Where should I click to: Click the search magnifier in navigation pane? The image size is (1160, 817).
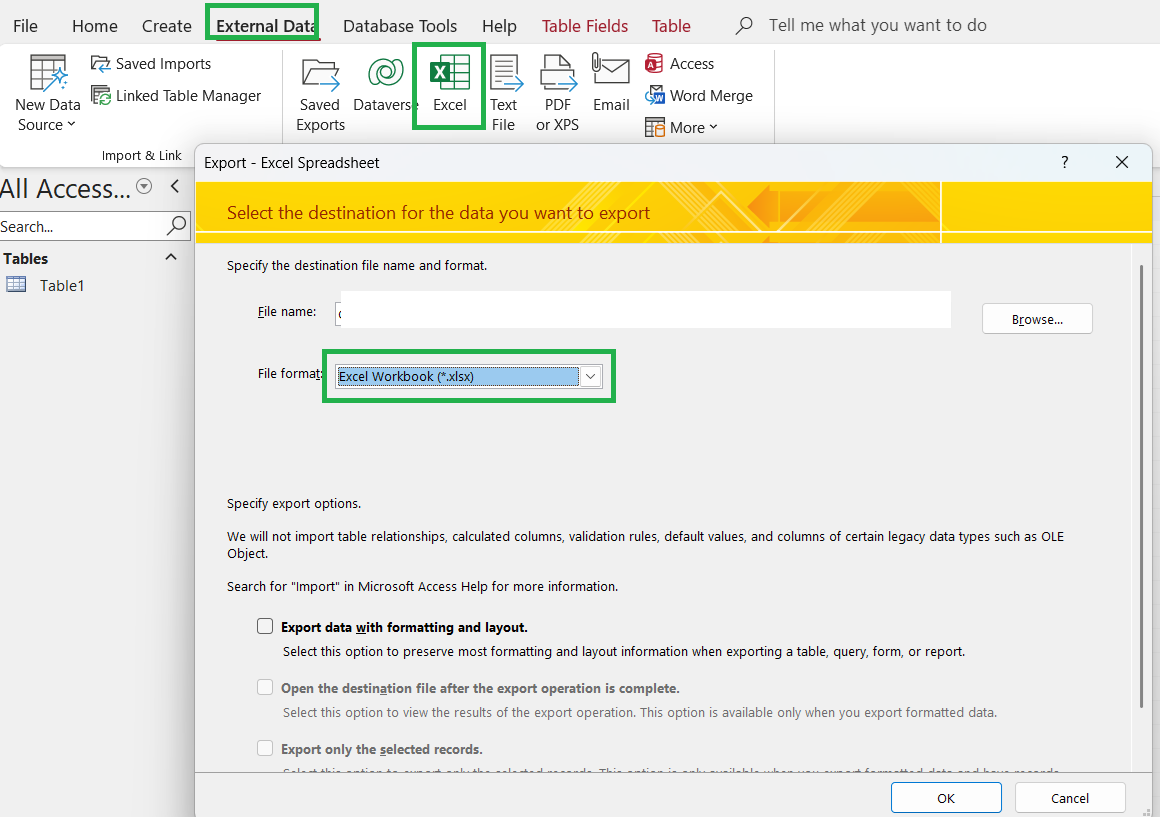coord(177,226)
